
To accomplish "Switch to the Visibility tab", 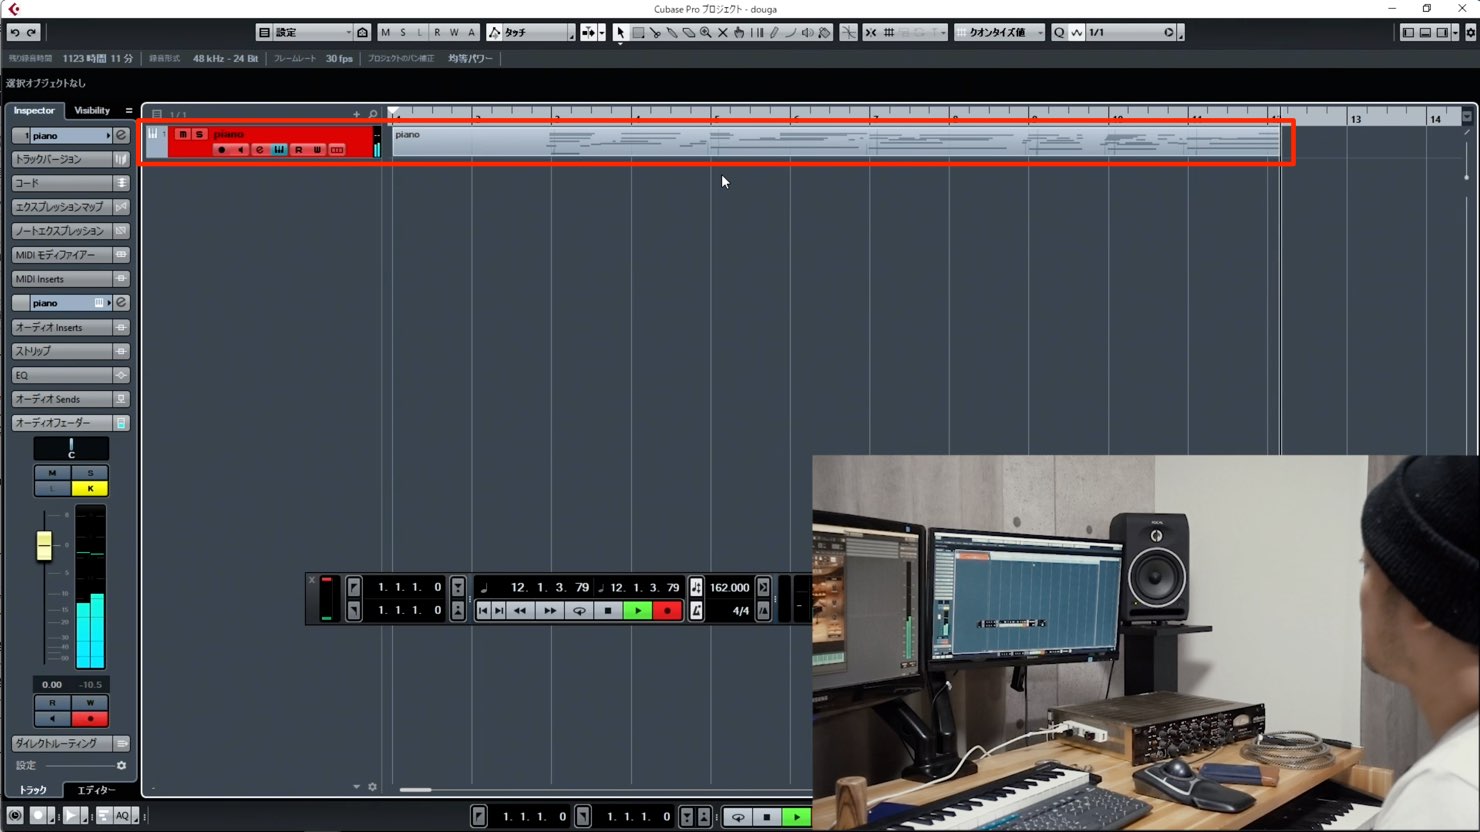I will [92, 111].
